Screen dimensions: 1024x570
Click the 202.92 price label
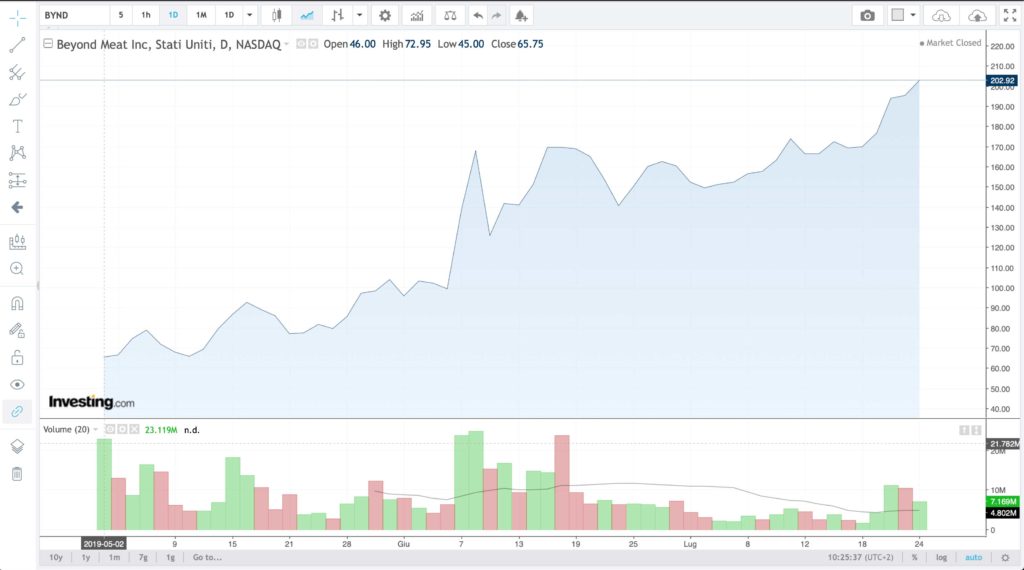click(x=1002, y=81)
